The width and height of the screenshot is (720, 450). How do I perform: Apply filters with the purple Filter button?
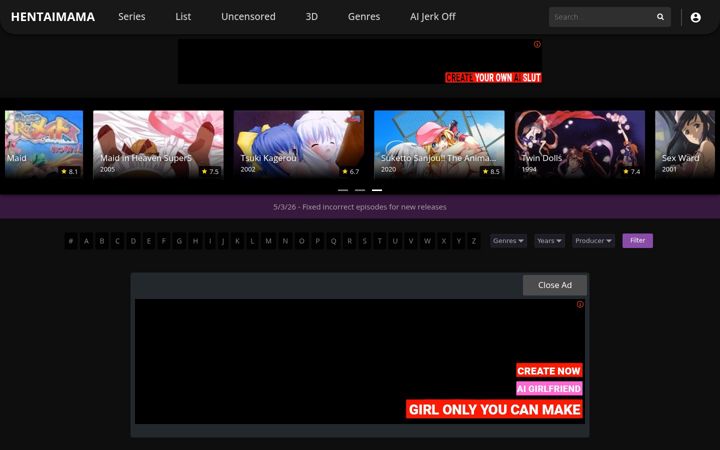(x=637, y=241)
